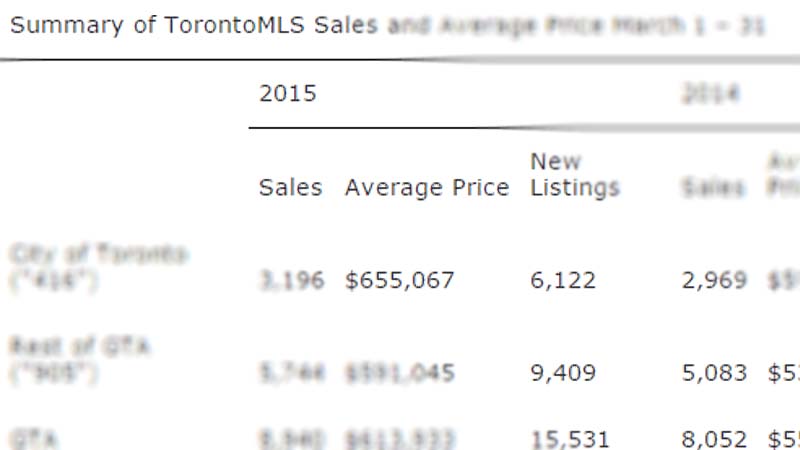
Task: Select the 2015 year header
Action: [288, 93]
